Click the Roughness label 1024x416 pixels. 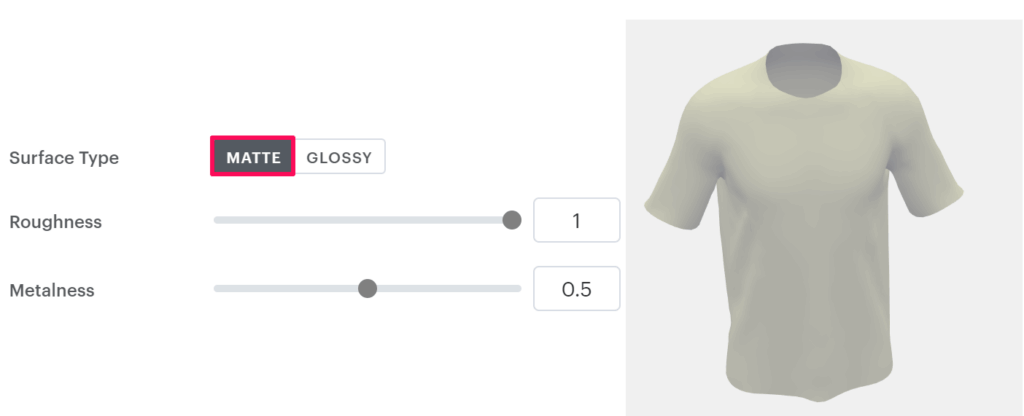(x=56, y=221)
